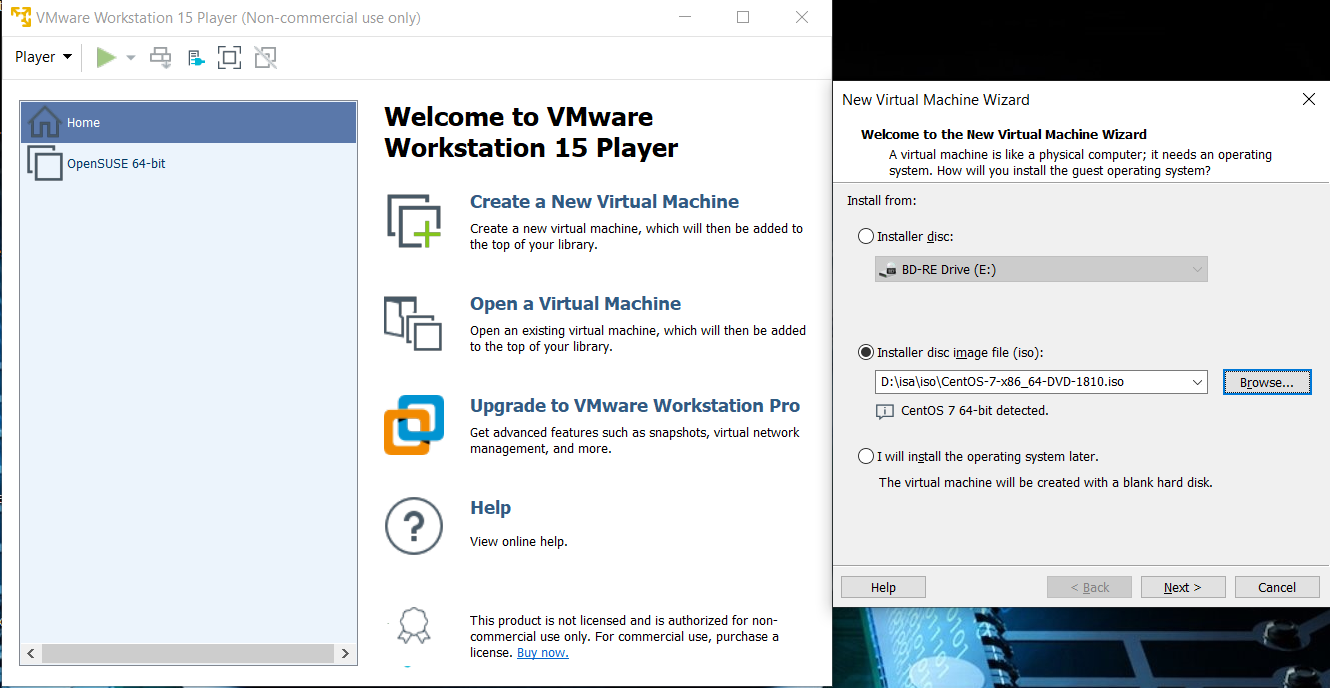Open the Buy now link
The image size is (1330, 688).
click(542, 653)
